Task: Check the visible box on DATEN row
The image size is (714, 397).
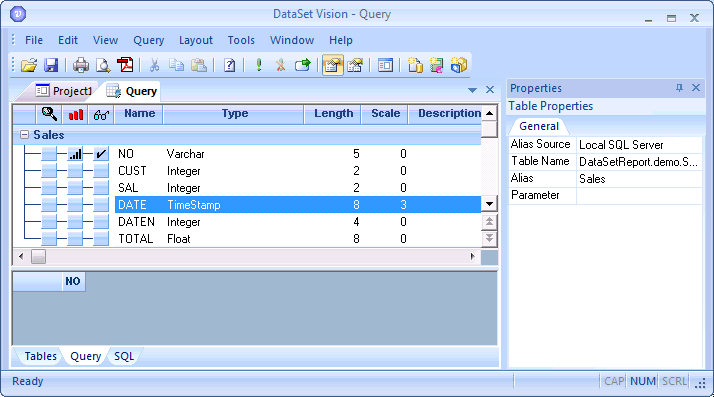Action: click(101, 222)
